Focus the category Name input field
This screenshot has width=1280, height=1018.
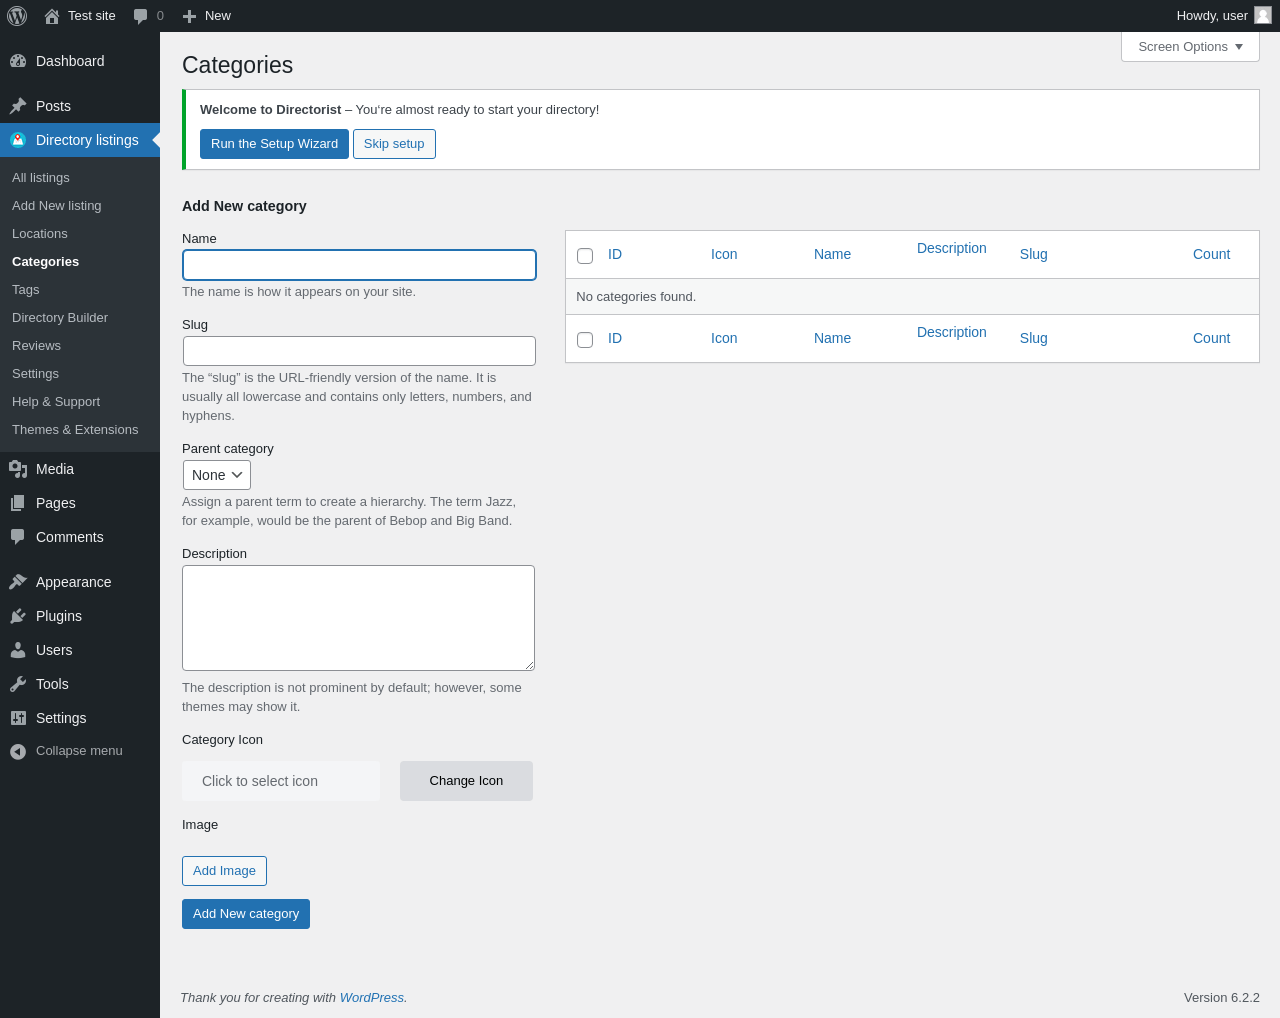(360, 265)
